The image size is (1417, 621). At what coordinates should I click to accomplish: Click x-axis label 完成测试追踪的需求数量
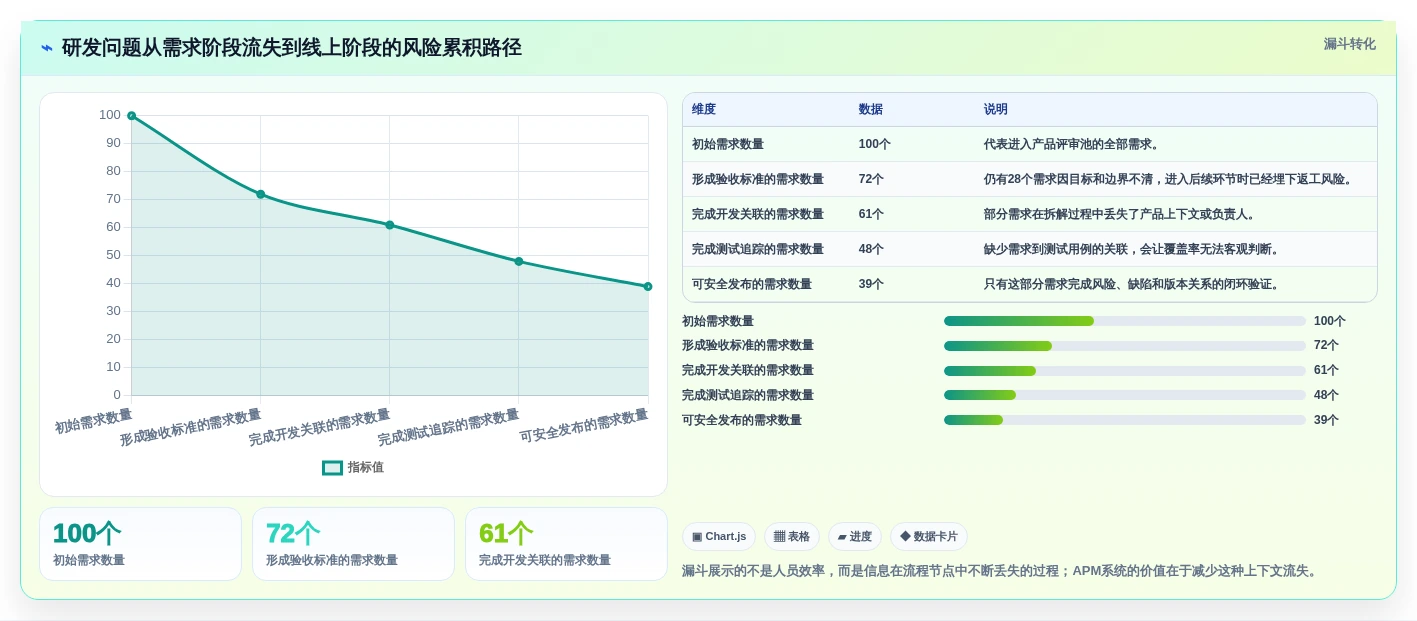pos(448,427)
